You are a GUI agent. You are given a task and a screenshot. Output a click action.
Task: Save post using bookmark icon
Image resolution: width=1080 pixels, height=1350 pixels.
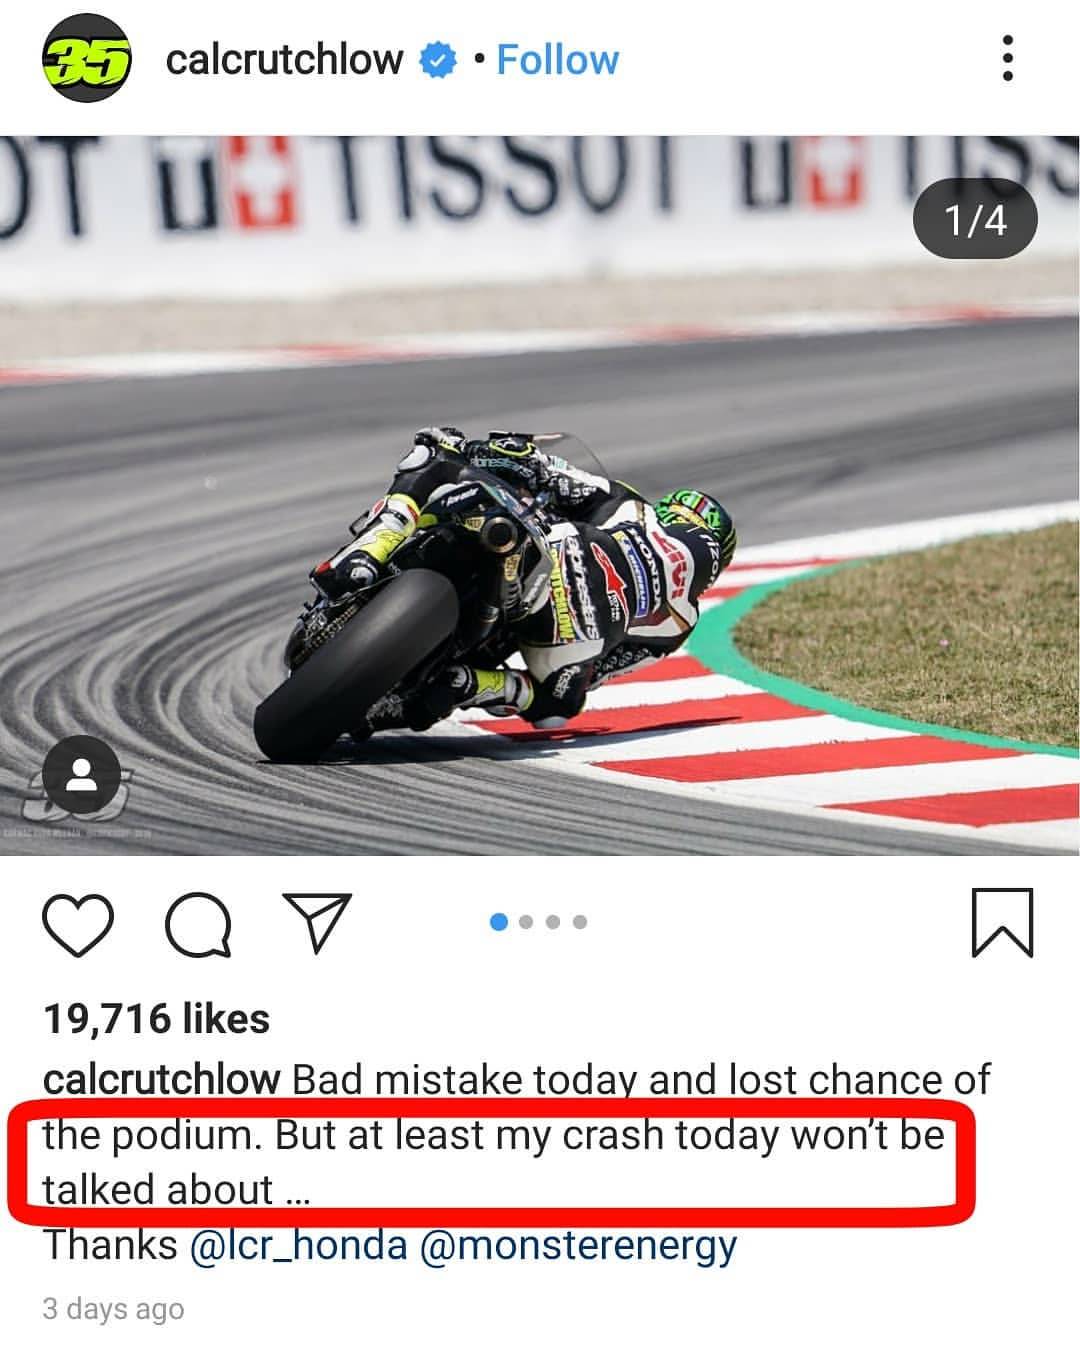[1002, 923]
